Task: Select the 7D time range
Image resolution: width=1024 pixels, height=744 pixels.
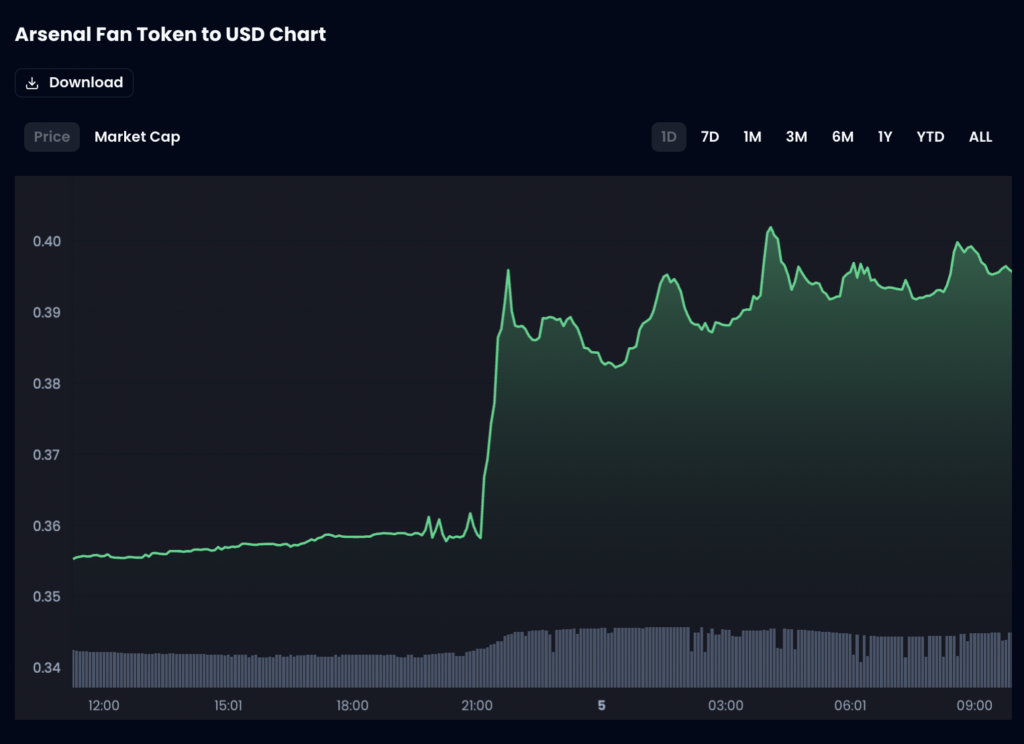Action: [710, 137]
